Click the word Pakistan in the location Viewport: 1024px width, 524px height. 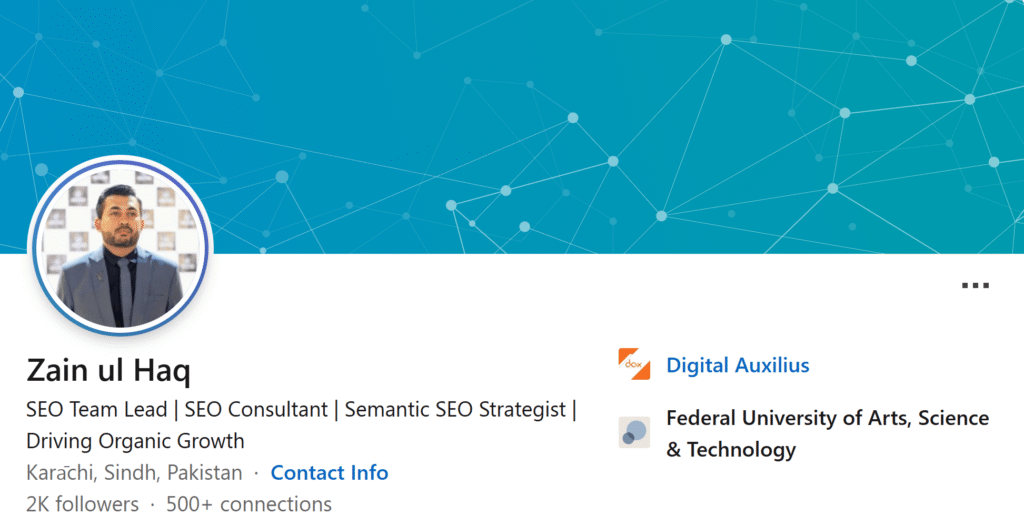[x=204, y=472]
